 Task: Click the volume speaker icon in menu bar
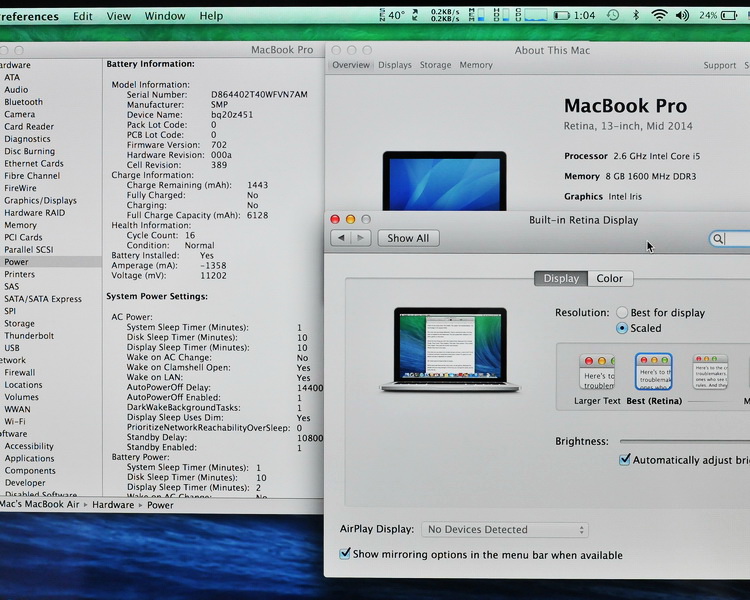[682, 16]
